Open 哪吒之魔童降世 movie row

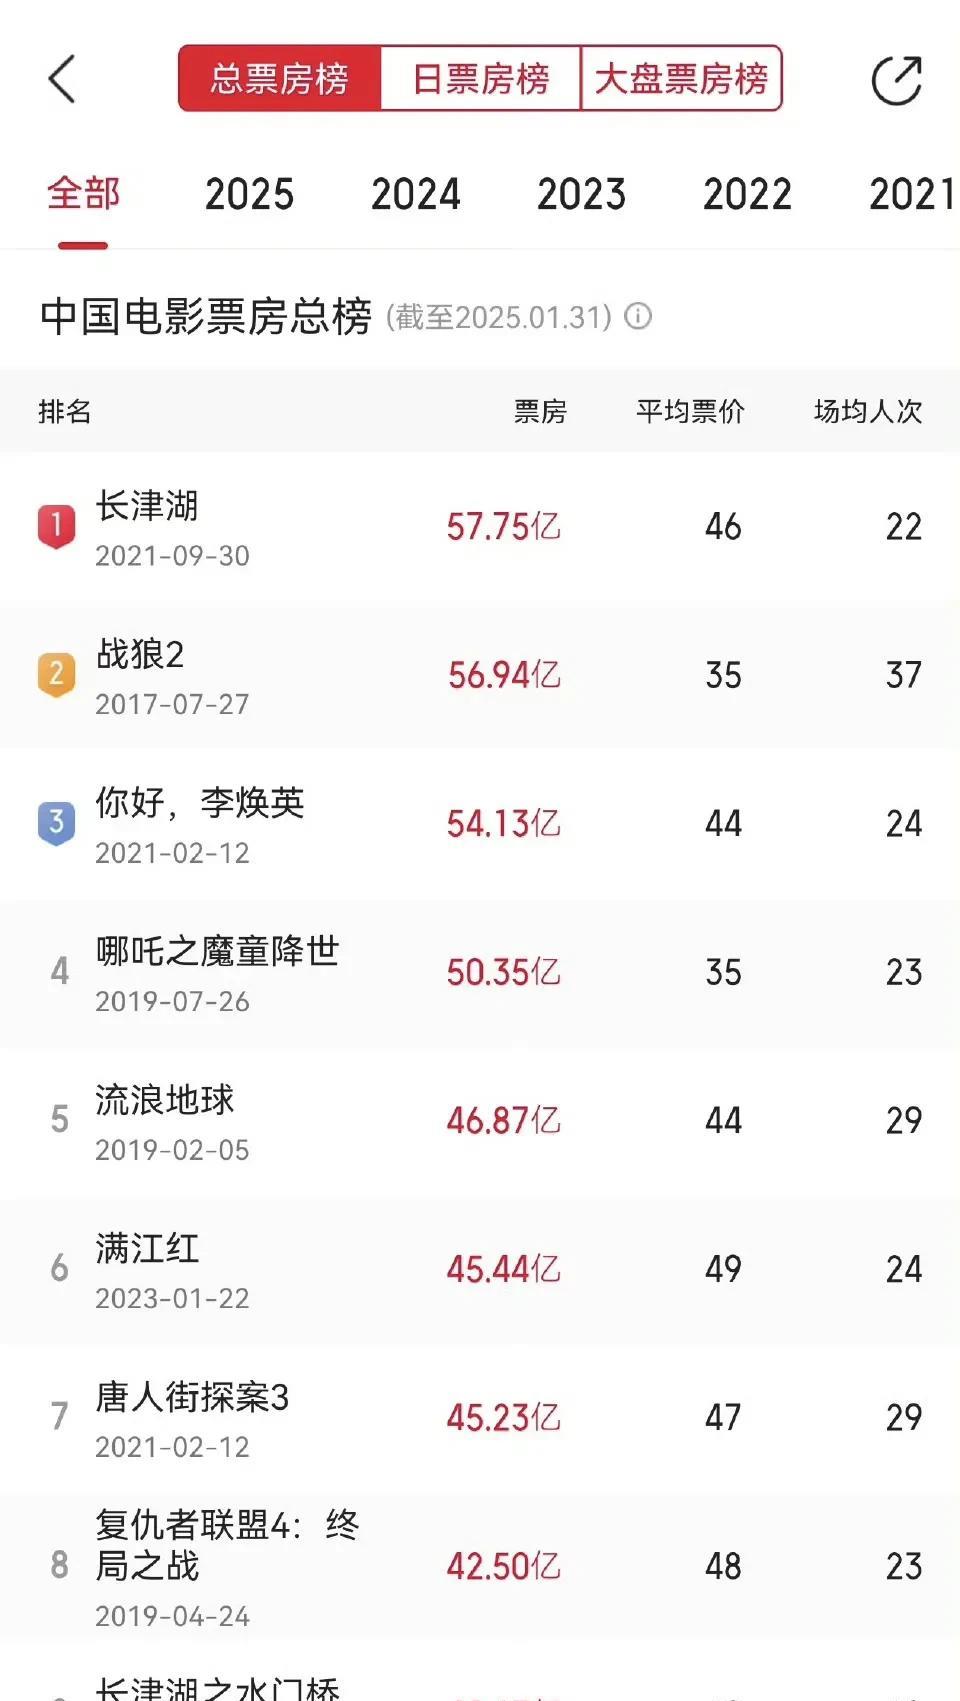pos(480,972)
